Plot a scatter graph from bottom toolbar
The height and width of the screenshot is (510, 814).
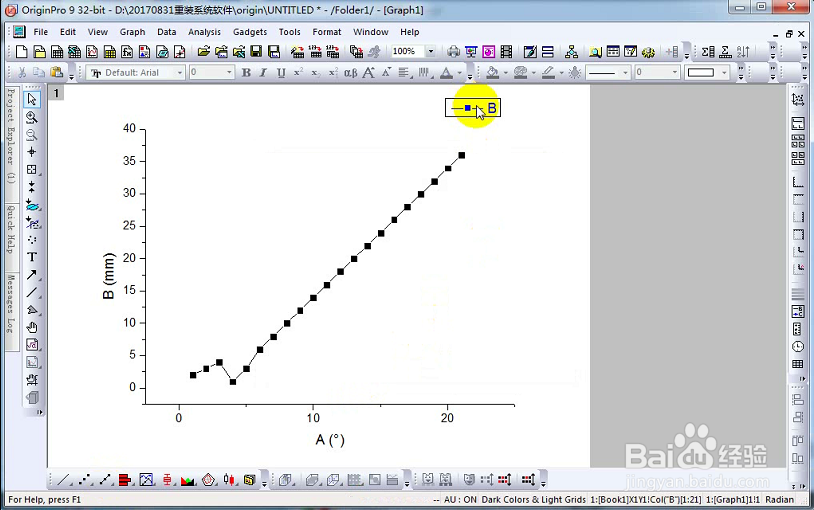click(85, 480)
